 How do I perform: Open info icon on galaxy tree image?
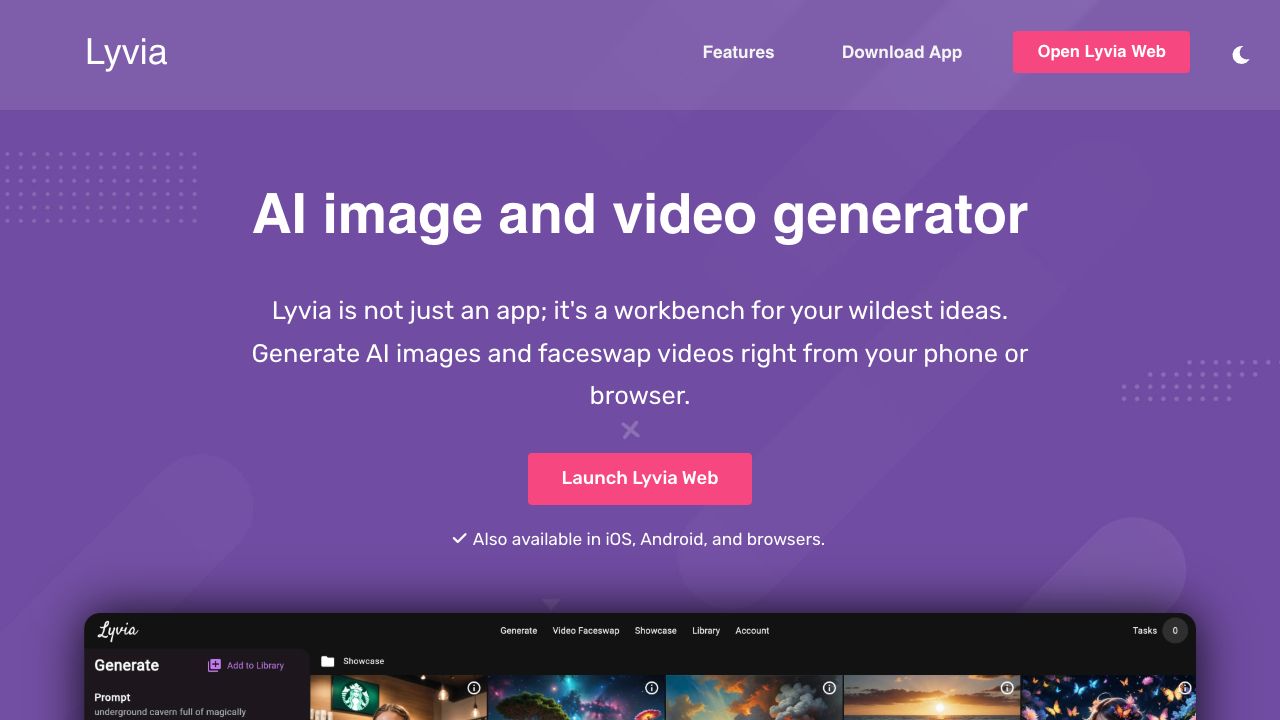(651, 688)
